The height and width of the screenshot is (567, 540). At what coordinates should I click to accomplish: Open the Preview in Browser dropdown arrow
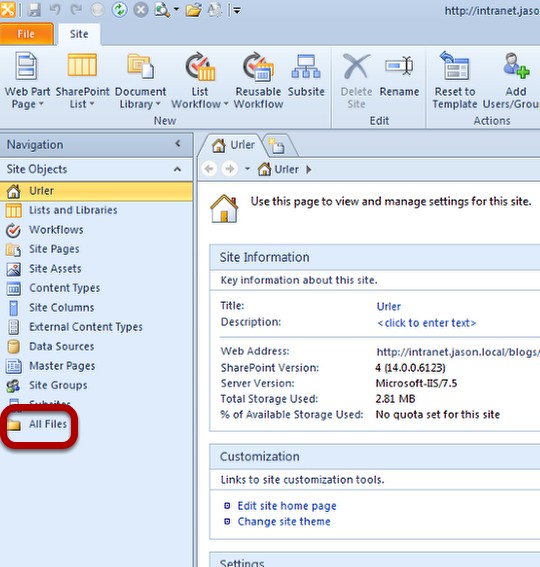coord(176,9)
